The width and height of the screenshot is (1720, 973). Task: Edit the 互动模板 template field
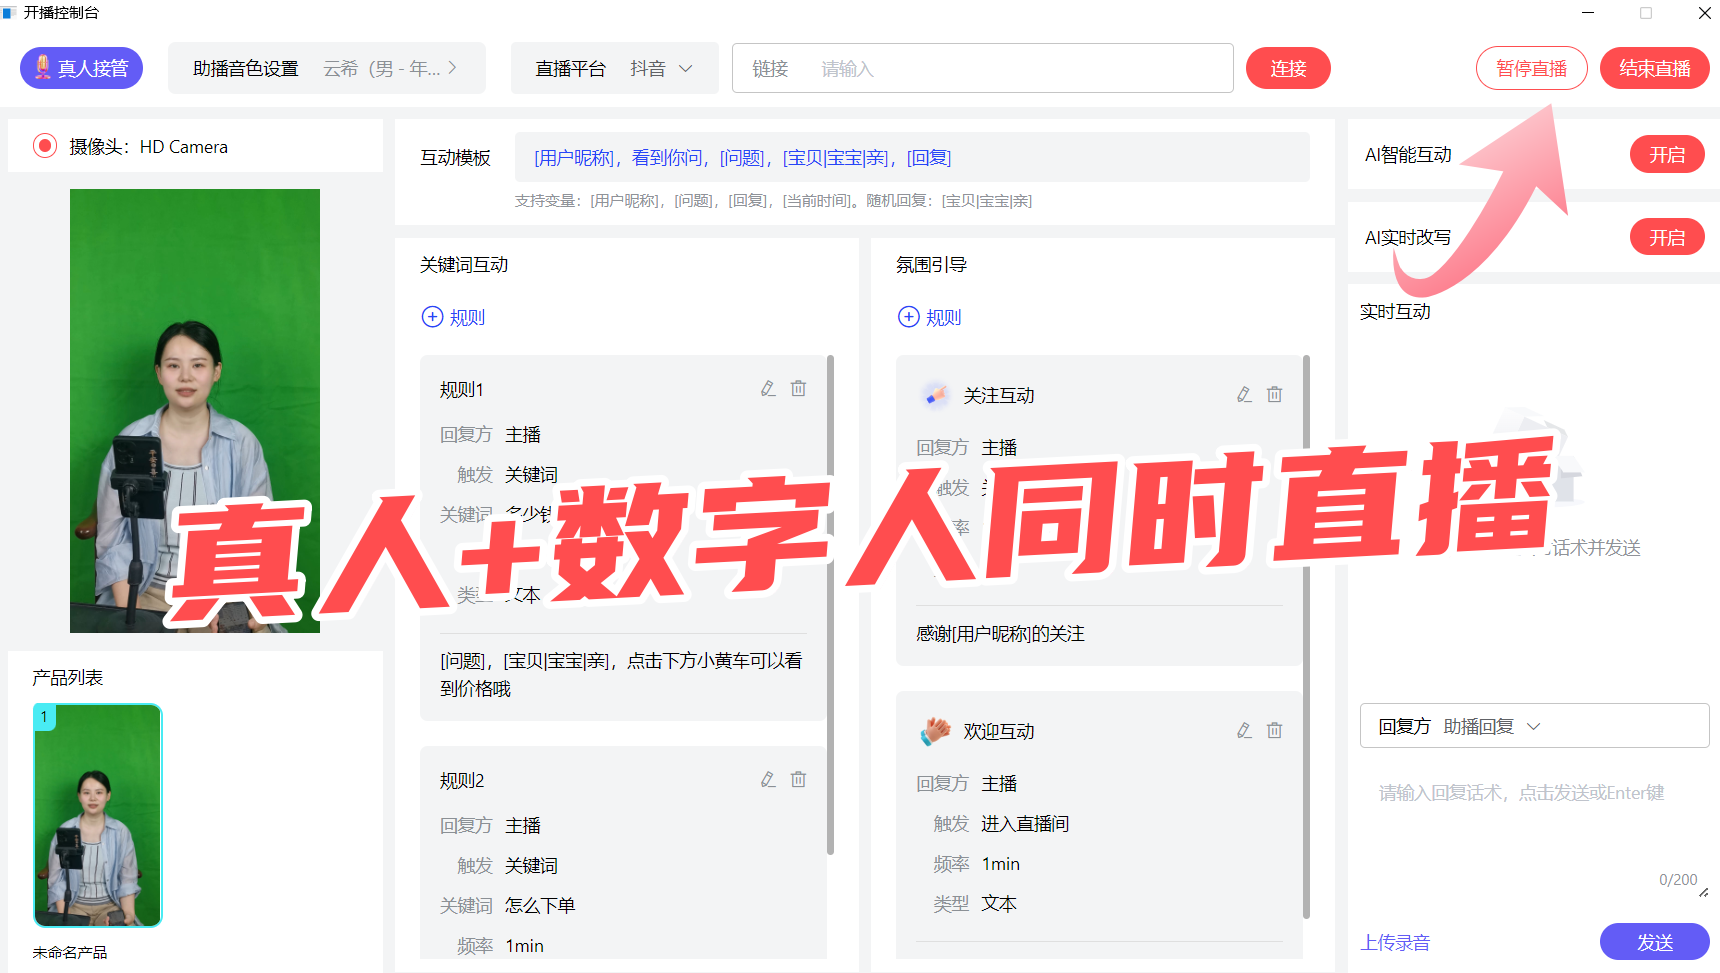[x=912, y=157]
